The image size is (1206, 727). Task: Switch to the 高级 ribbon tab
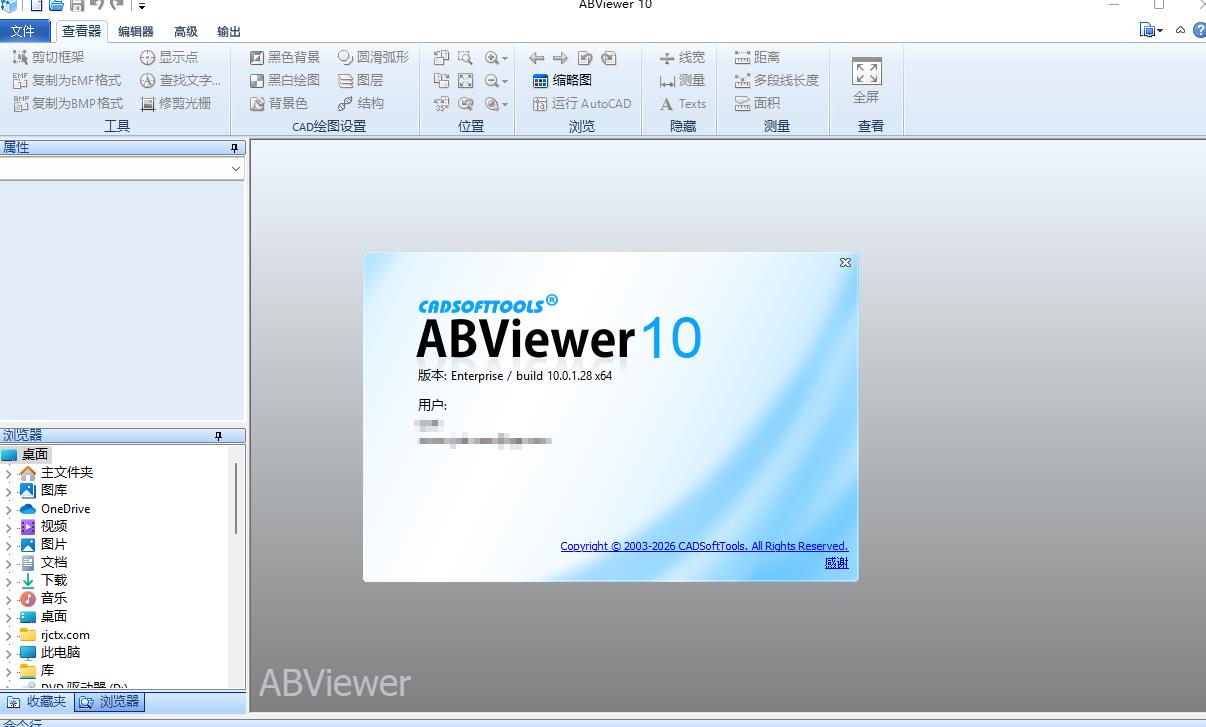(x=186, y=31)
